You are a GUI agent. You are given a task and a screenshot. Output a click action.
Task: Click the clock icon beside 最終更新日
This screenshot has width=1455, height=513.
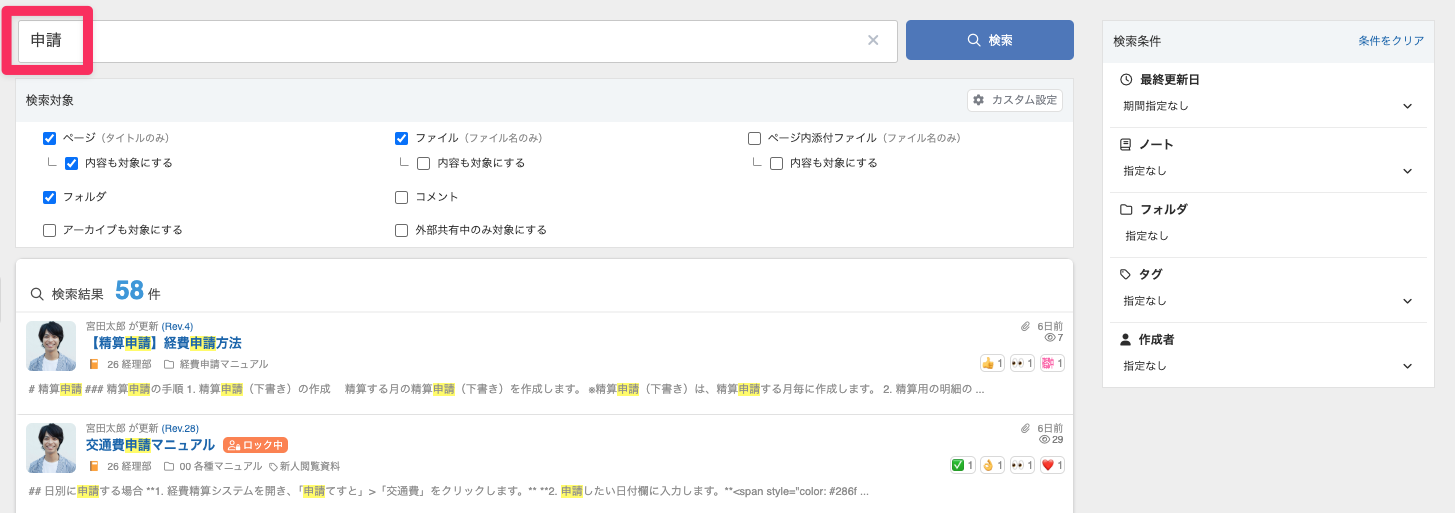(1126, 79)
